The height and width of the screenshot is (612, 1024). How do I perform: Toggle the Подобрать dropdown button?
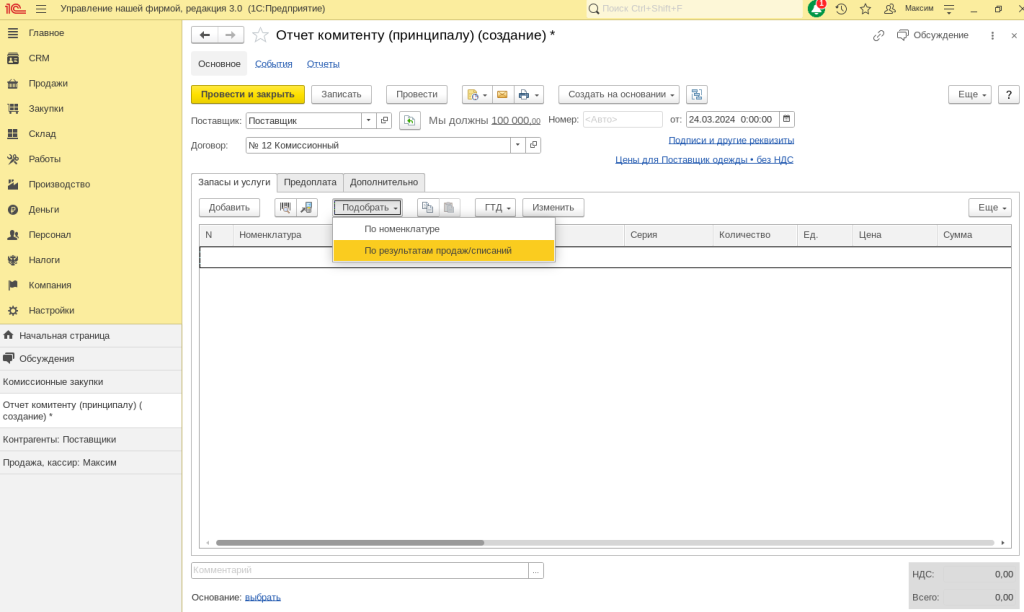tap(368, 208)
